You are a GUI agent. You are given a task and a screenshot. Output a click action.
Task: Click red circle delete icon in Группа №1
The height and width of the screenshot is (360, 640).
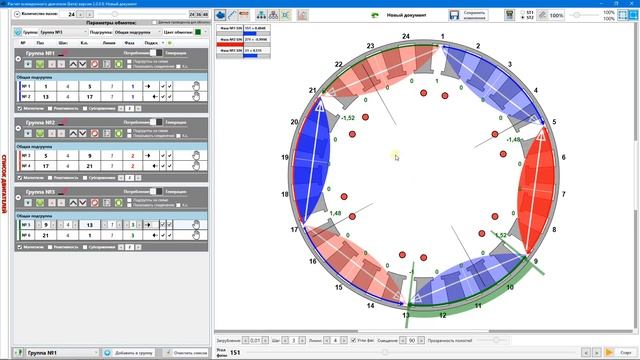click(95, 64)
